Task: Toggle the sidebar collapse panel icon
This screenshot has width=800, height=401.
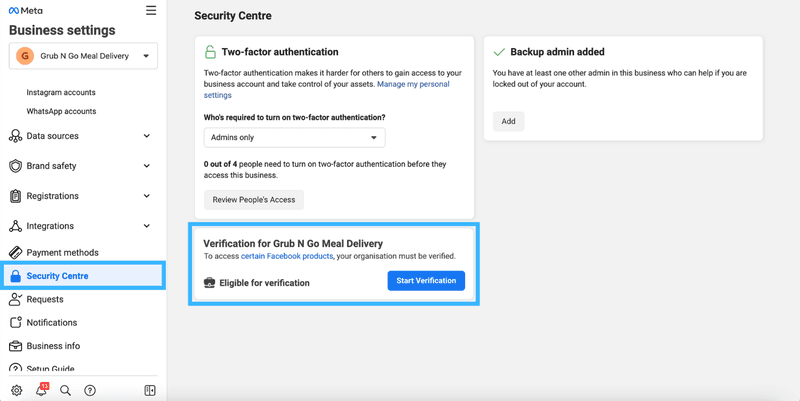Action: 150,391
